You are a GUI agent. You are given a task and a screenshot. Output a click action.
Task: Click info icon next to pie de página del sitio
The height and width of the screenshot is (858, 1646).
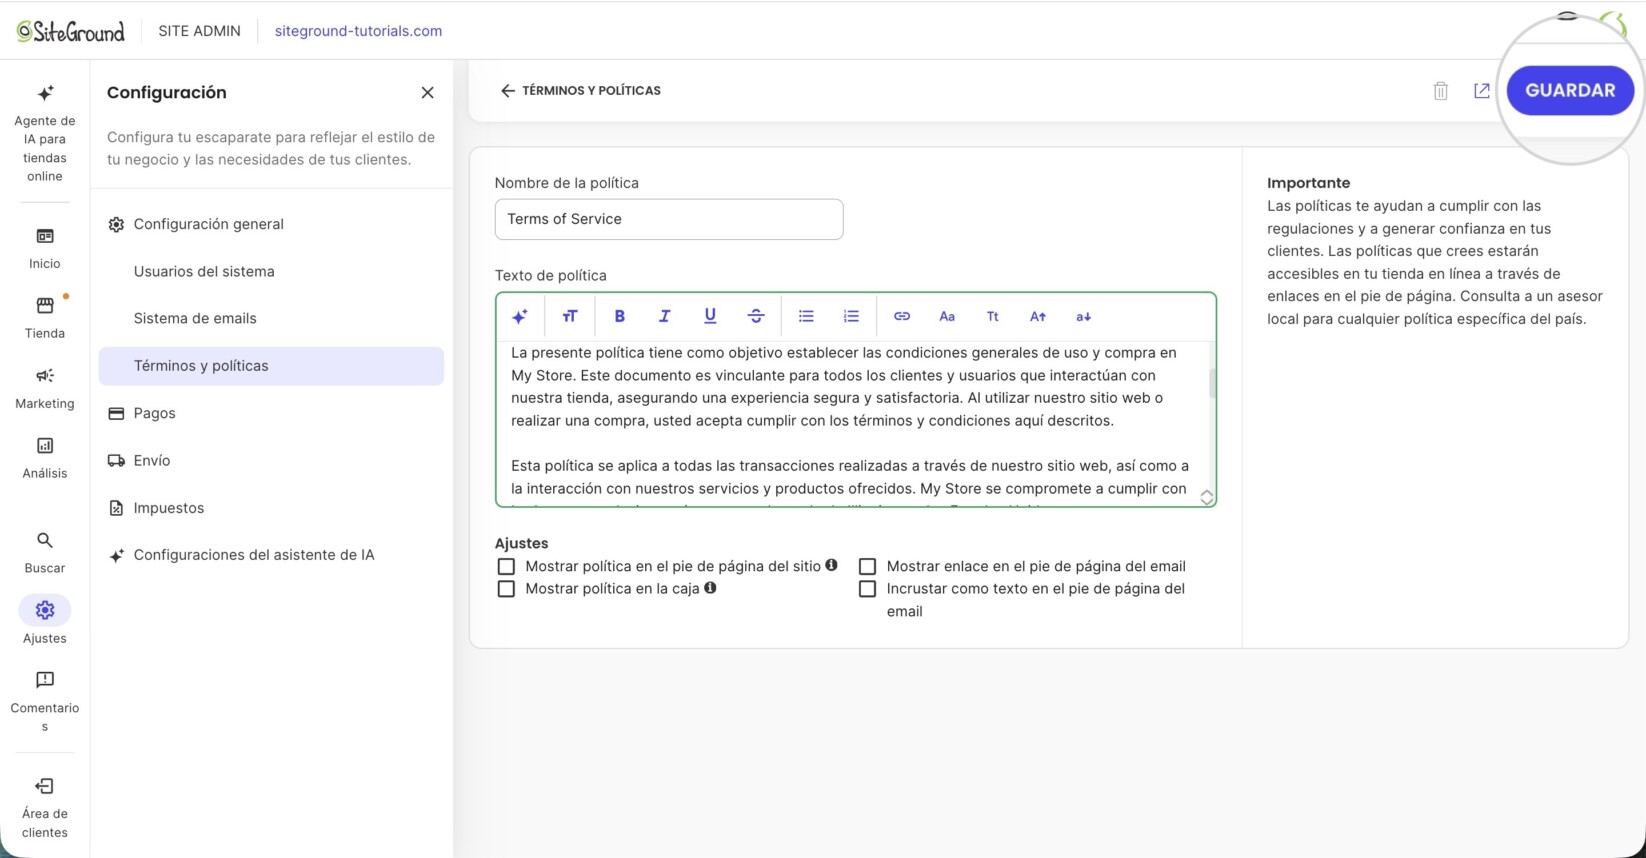tap(831, 565)
